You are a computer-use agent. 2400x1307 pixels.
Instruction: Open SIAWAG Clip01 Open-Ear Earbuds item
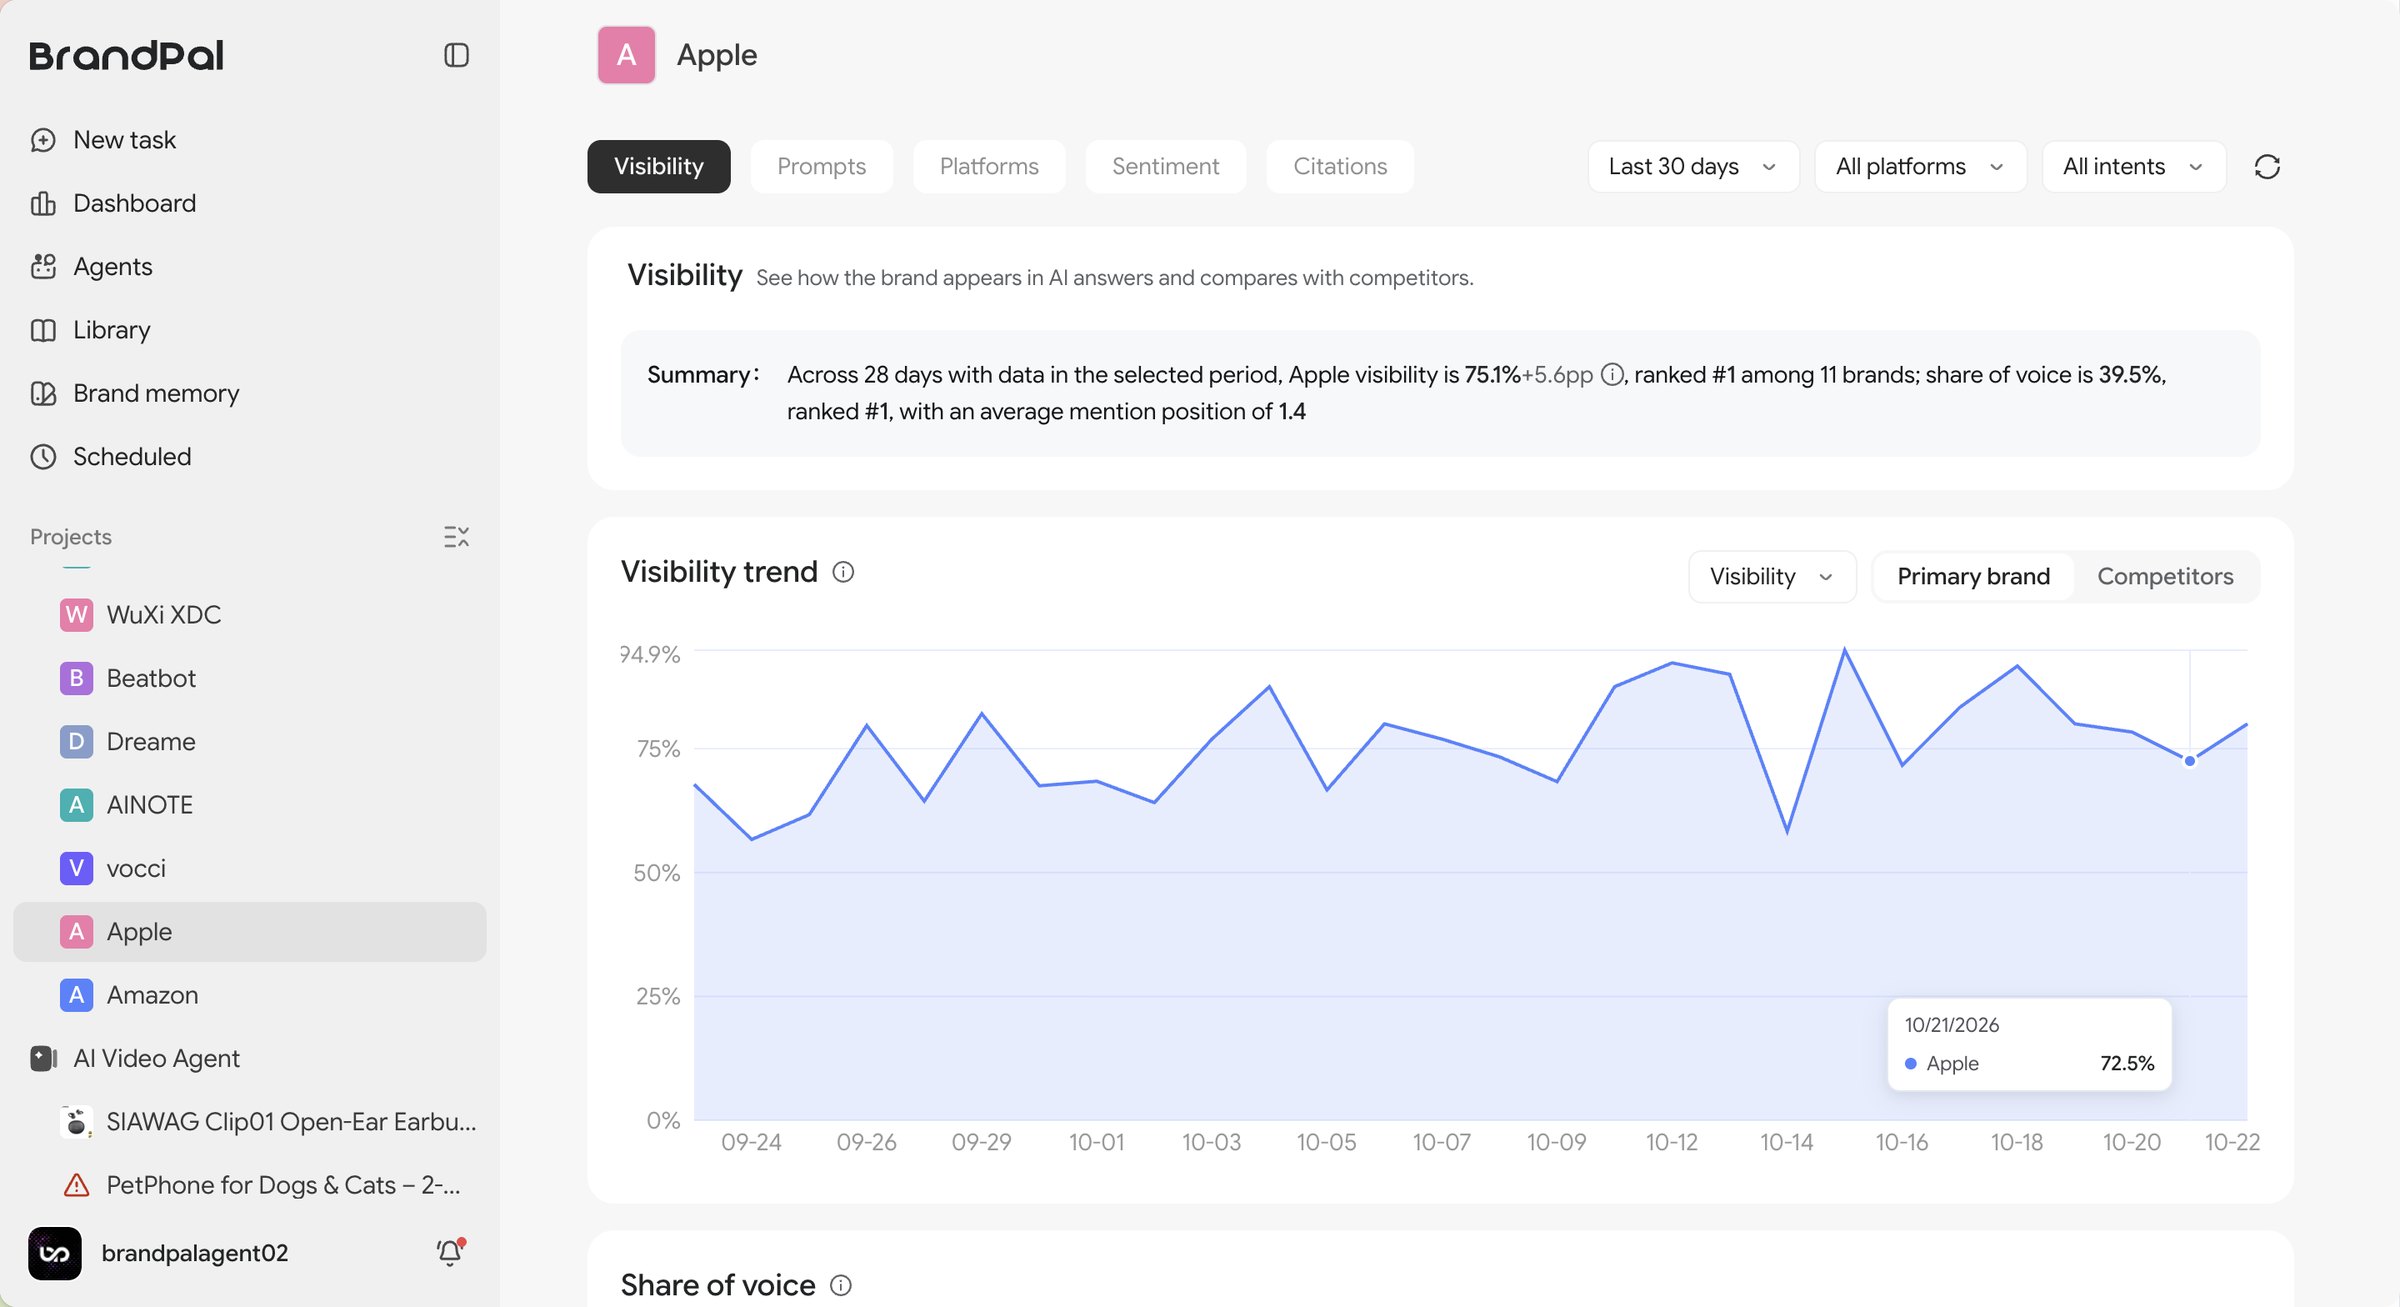250,1122
